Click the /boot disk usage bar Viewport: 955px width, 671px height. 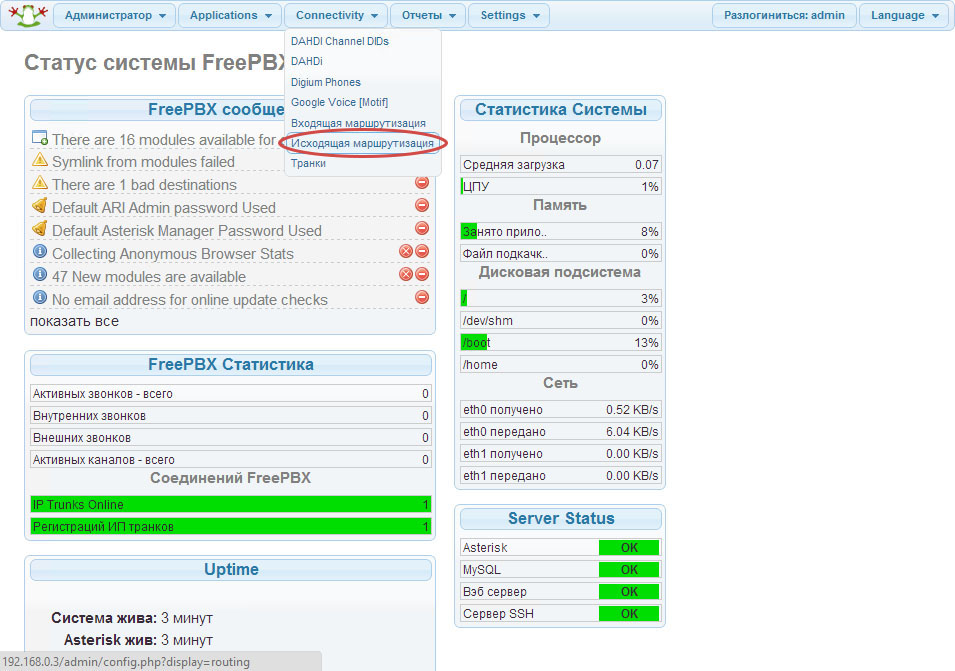click(x=560, y=342)
